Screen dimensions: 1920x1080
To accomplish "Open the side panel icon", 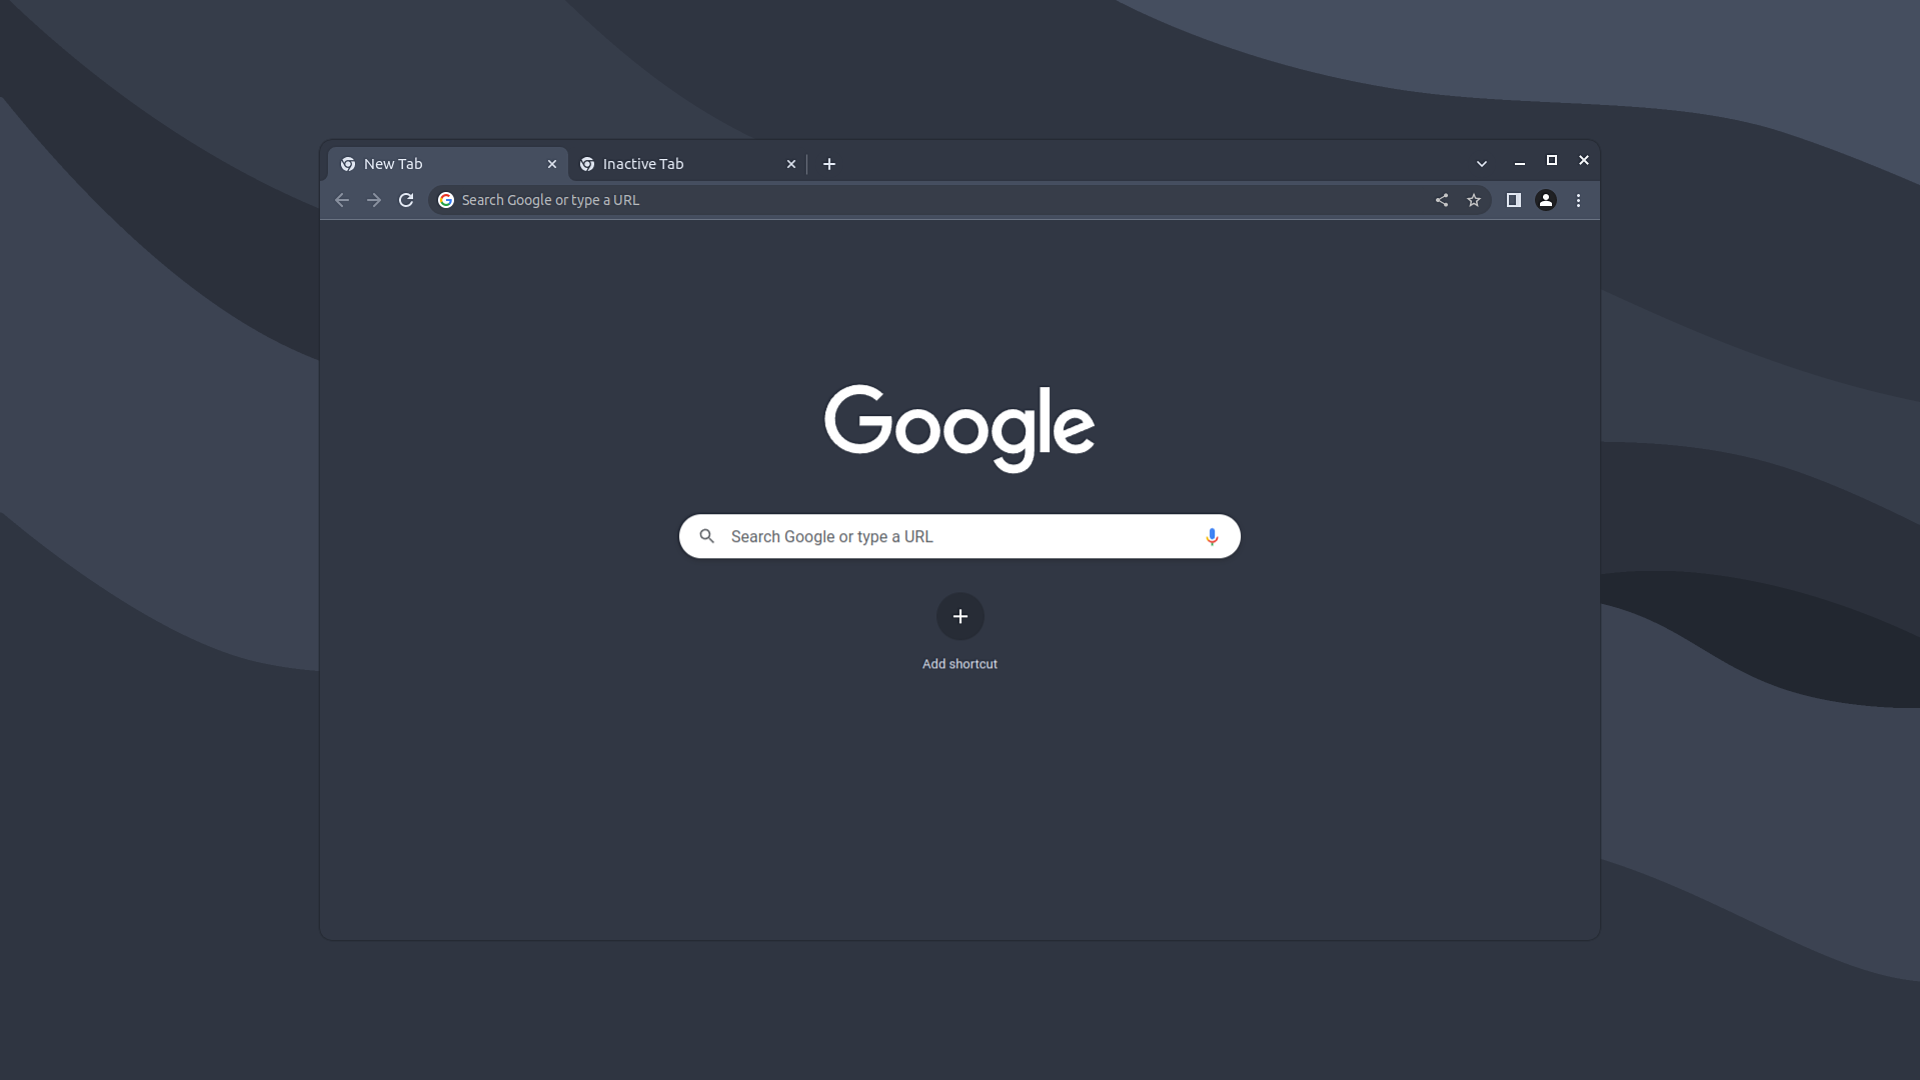I will pyautogui.click(x=1513, y=200).
